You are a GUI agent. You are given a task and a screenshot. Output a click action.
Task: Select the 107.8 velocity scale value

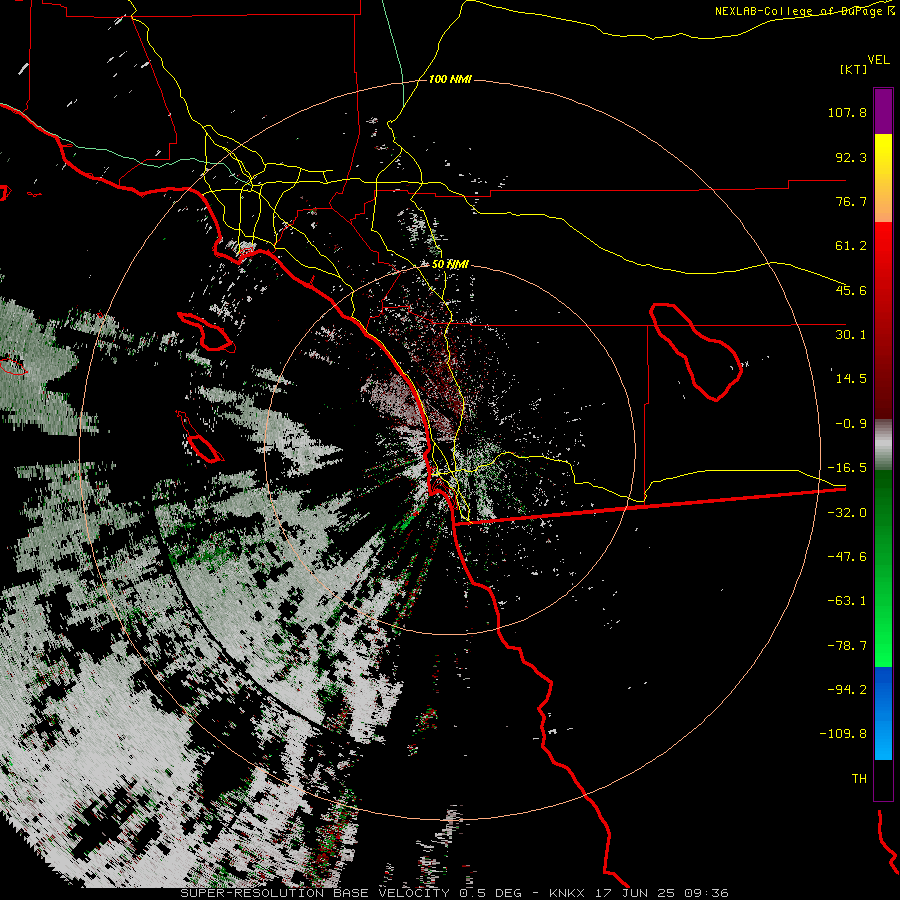847,112
